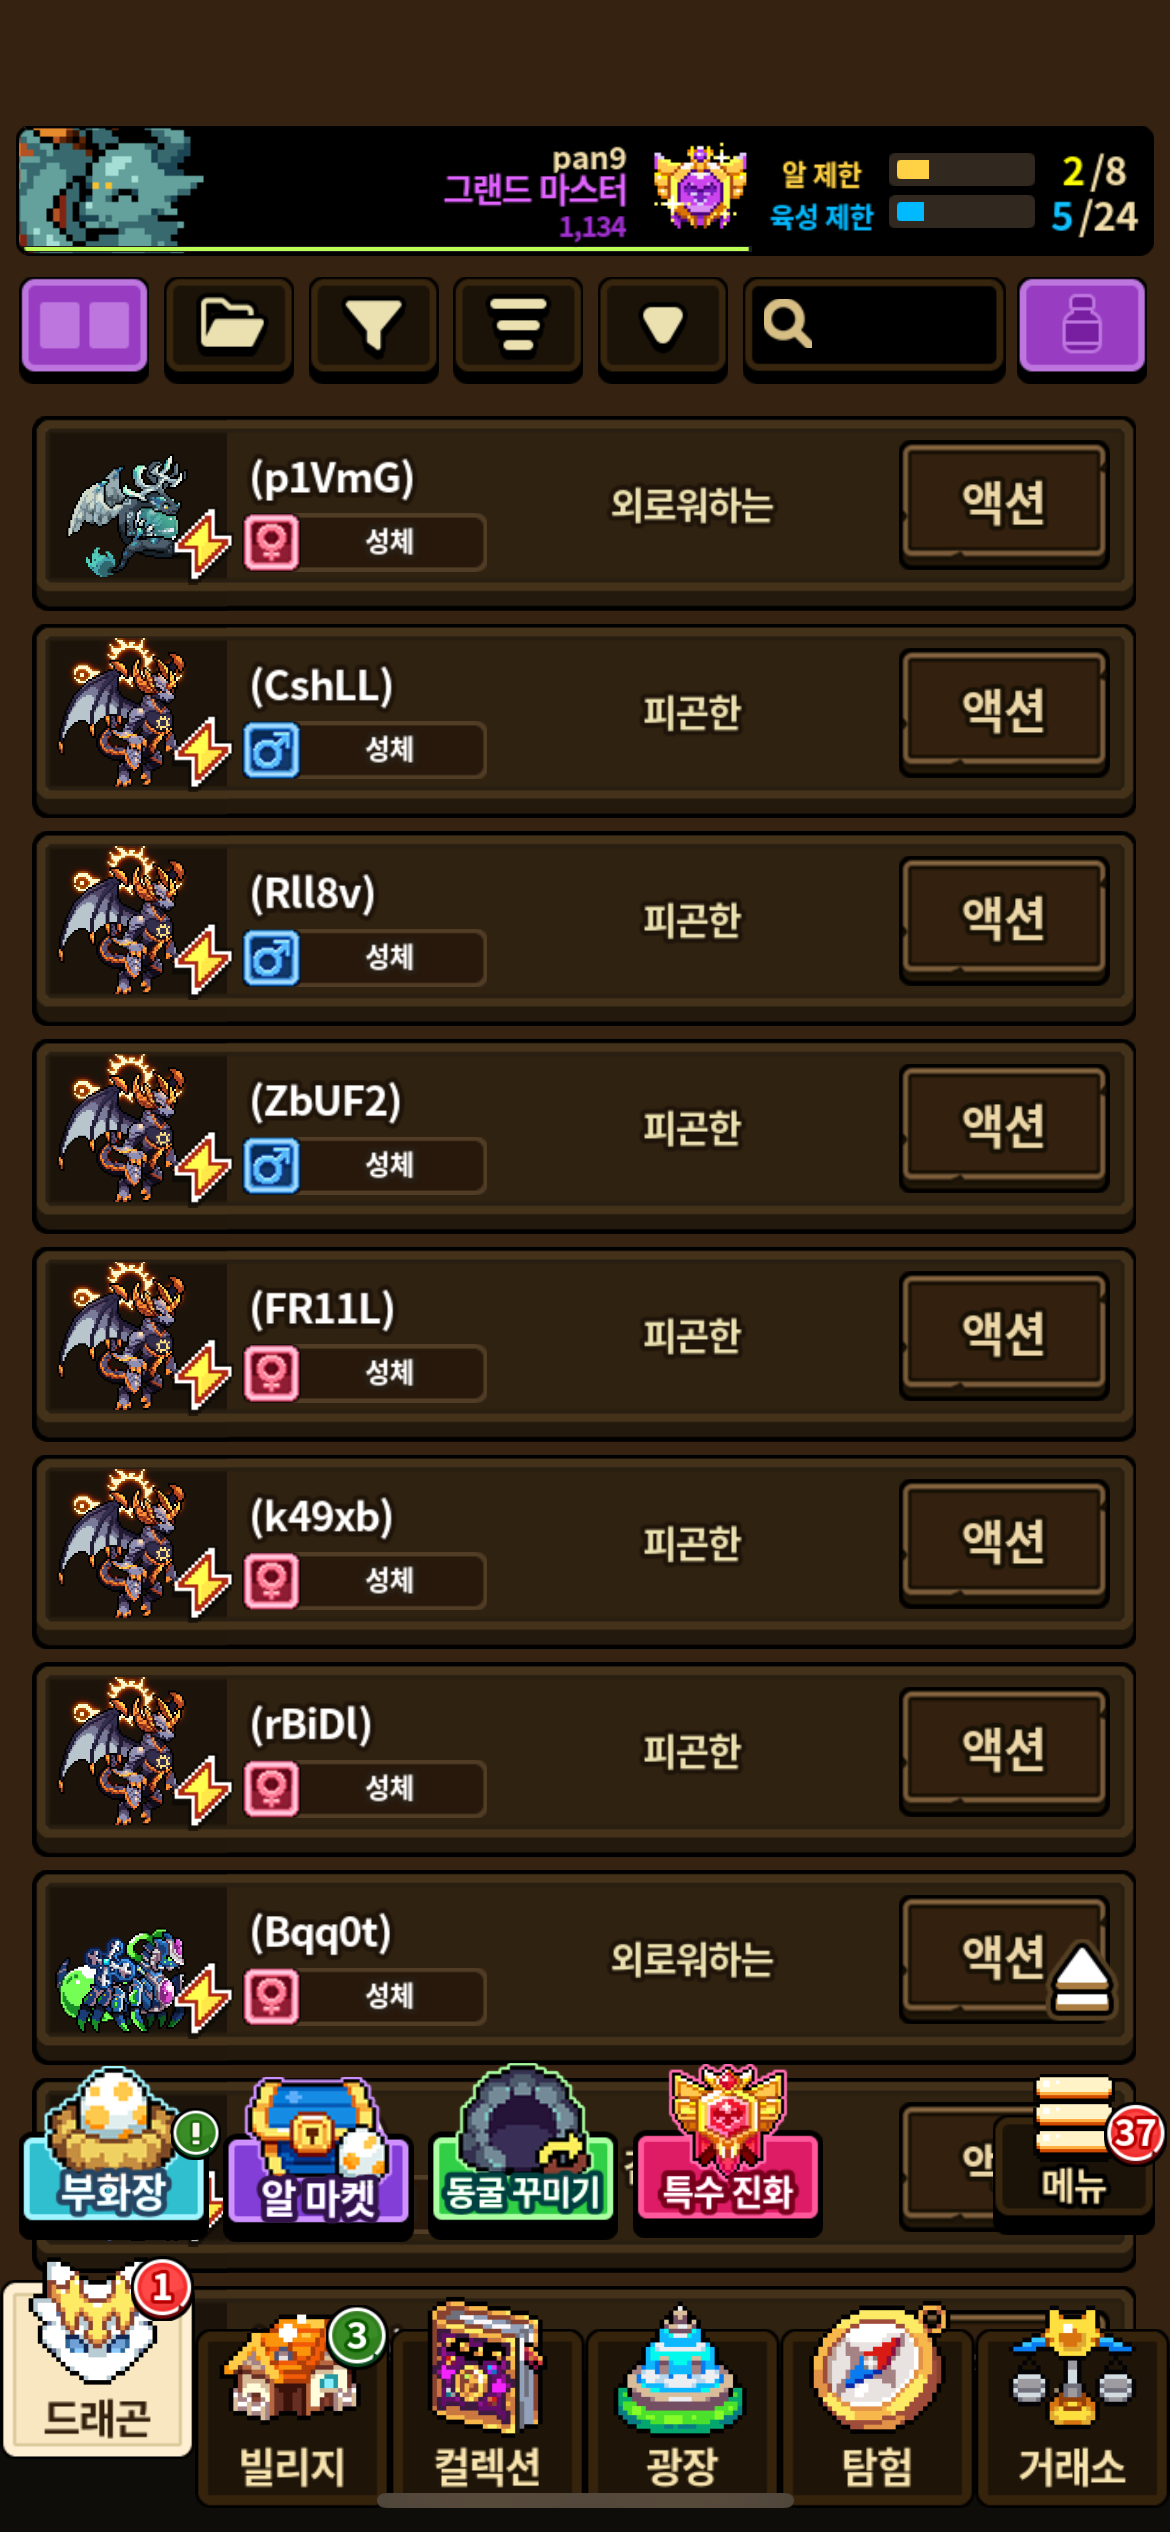Image resolution: width=1170 pixels, height=2532 pixels.
Task: Switch to the 빌리지 tab
Action: click(292, 2410)
